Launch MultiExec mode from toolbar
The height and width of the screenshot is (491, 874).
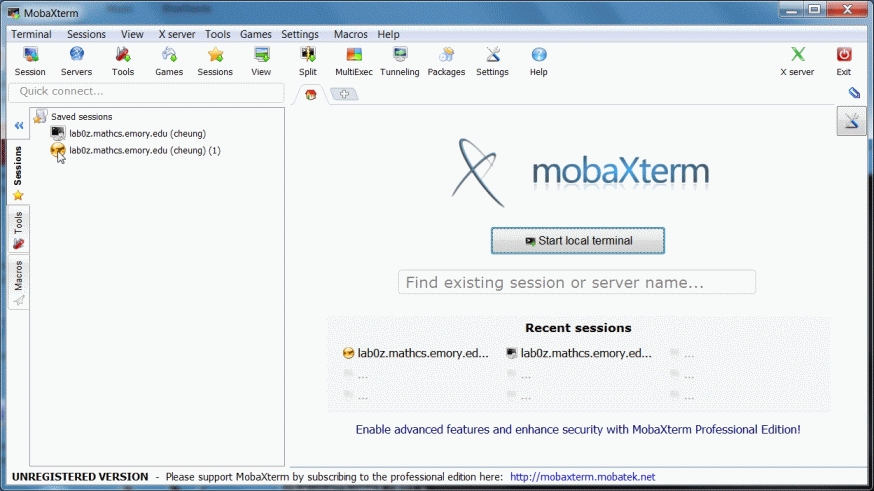click(x=354, y=61)
